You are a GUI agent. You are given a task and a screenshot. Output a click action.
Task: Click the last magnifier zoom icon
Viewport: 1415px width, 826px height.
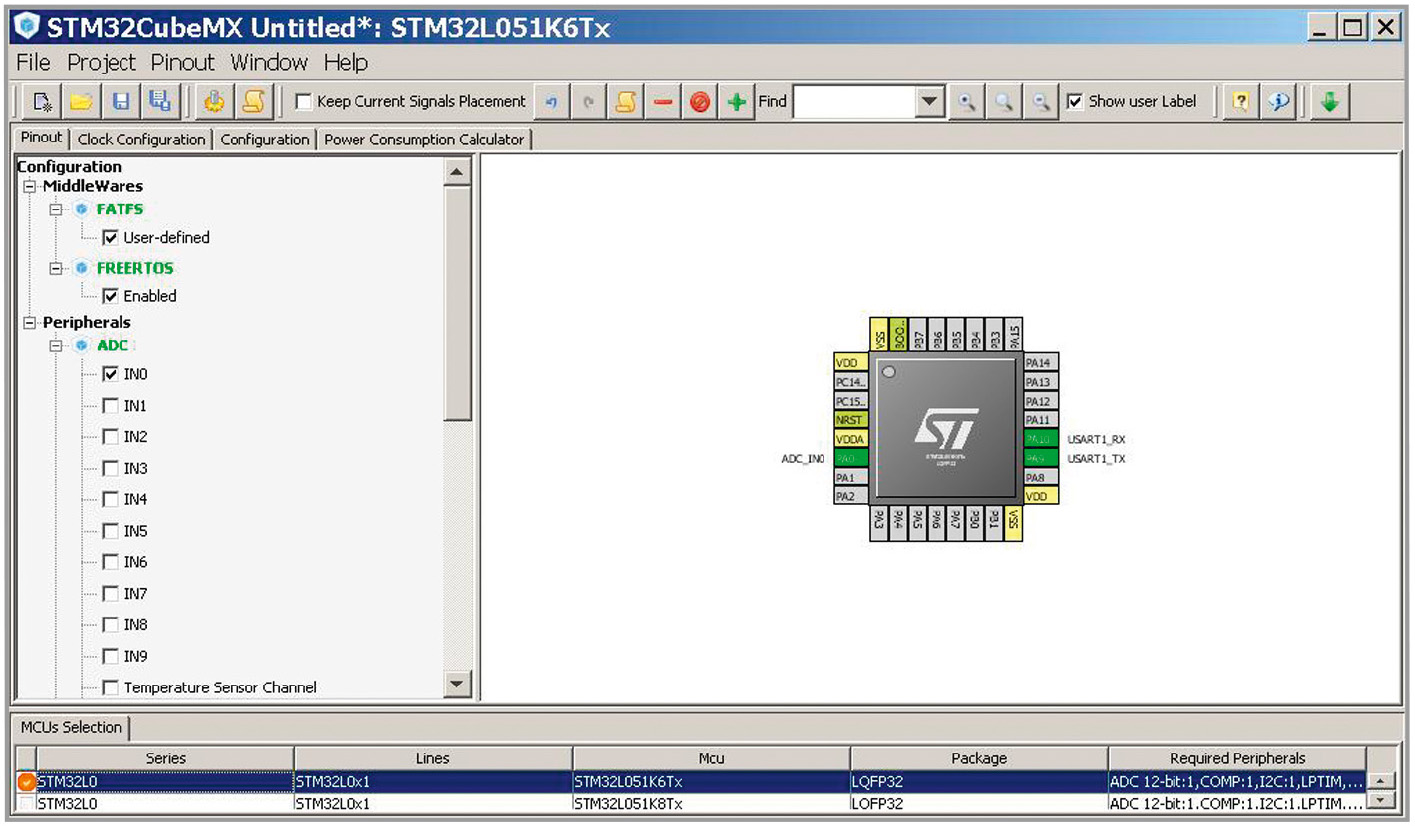(x=1041, y=101)
